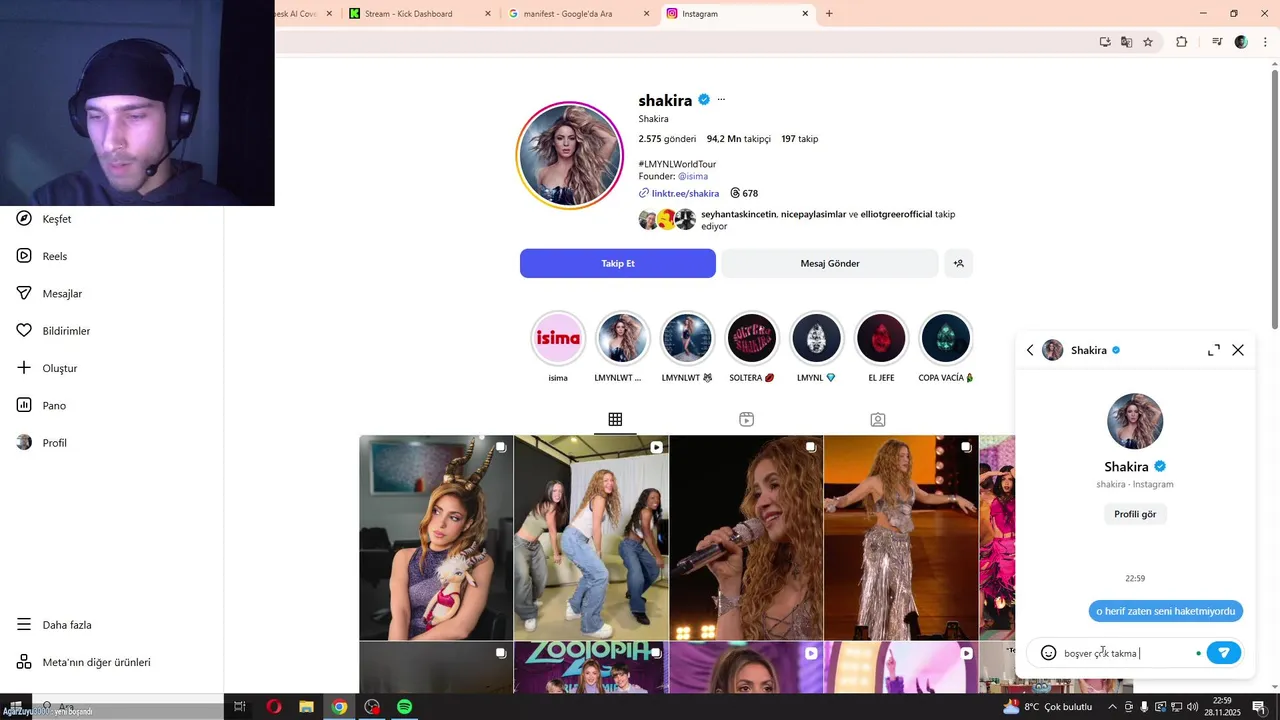The width and height of the screenshot is (1280, 720).
Task: Click the suggested accounts person-plus button
Action: 958,263
